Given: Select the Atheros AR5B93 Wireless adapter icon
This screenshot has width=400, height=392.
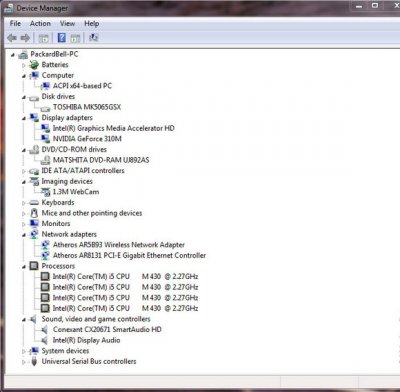Looking at the screenshot, I should pyautogui.click(x=45, y=245).
